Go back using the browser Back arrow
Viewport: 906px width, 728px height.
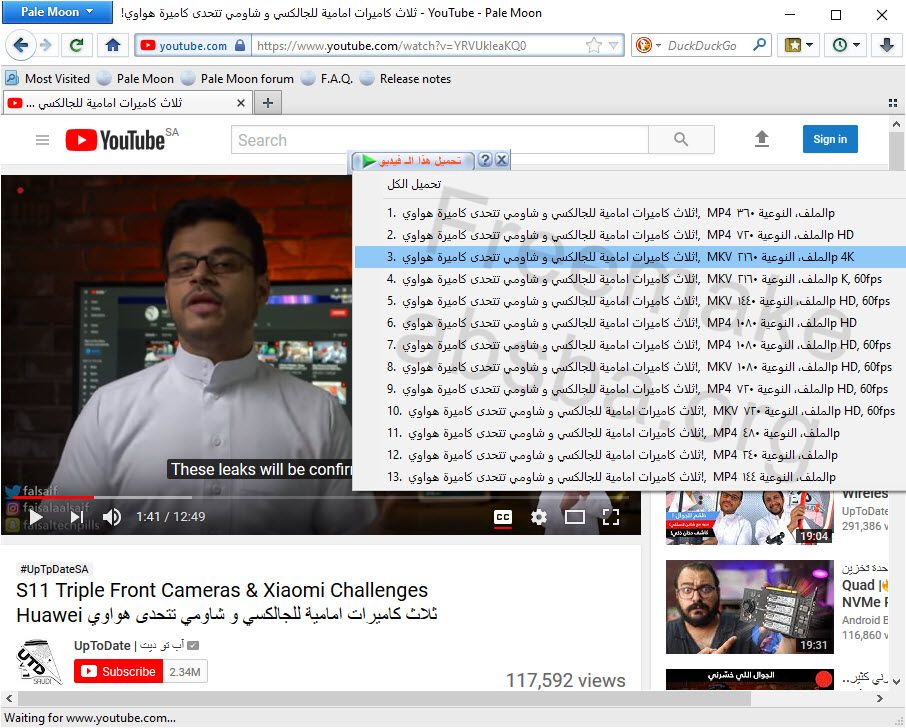pos(20,45)
